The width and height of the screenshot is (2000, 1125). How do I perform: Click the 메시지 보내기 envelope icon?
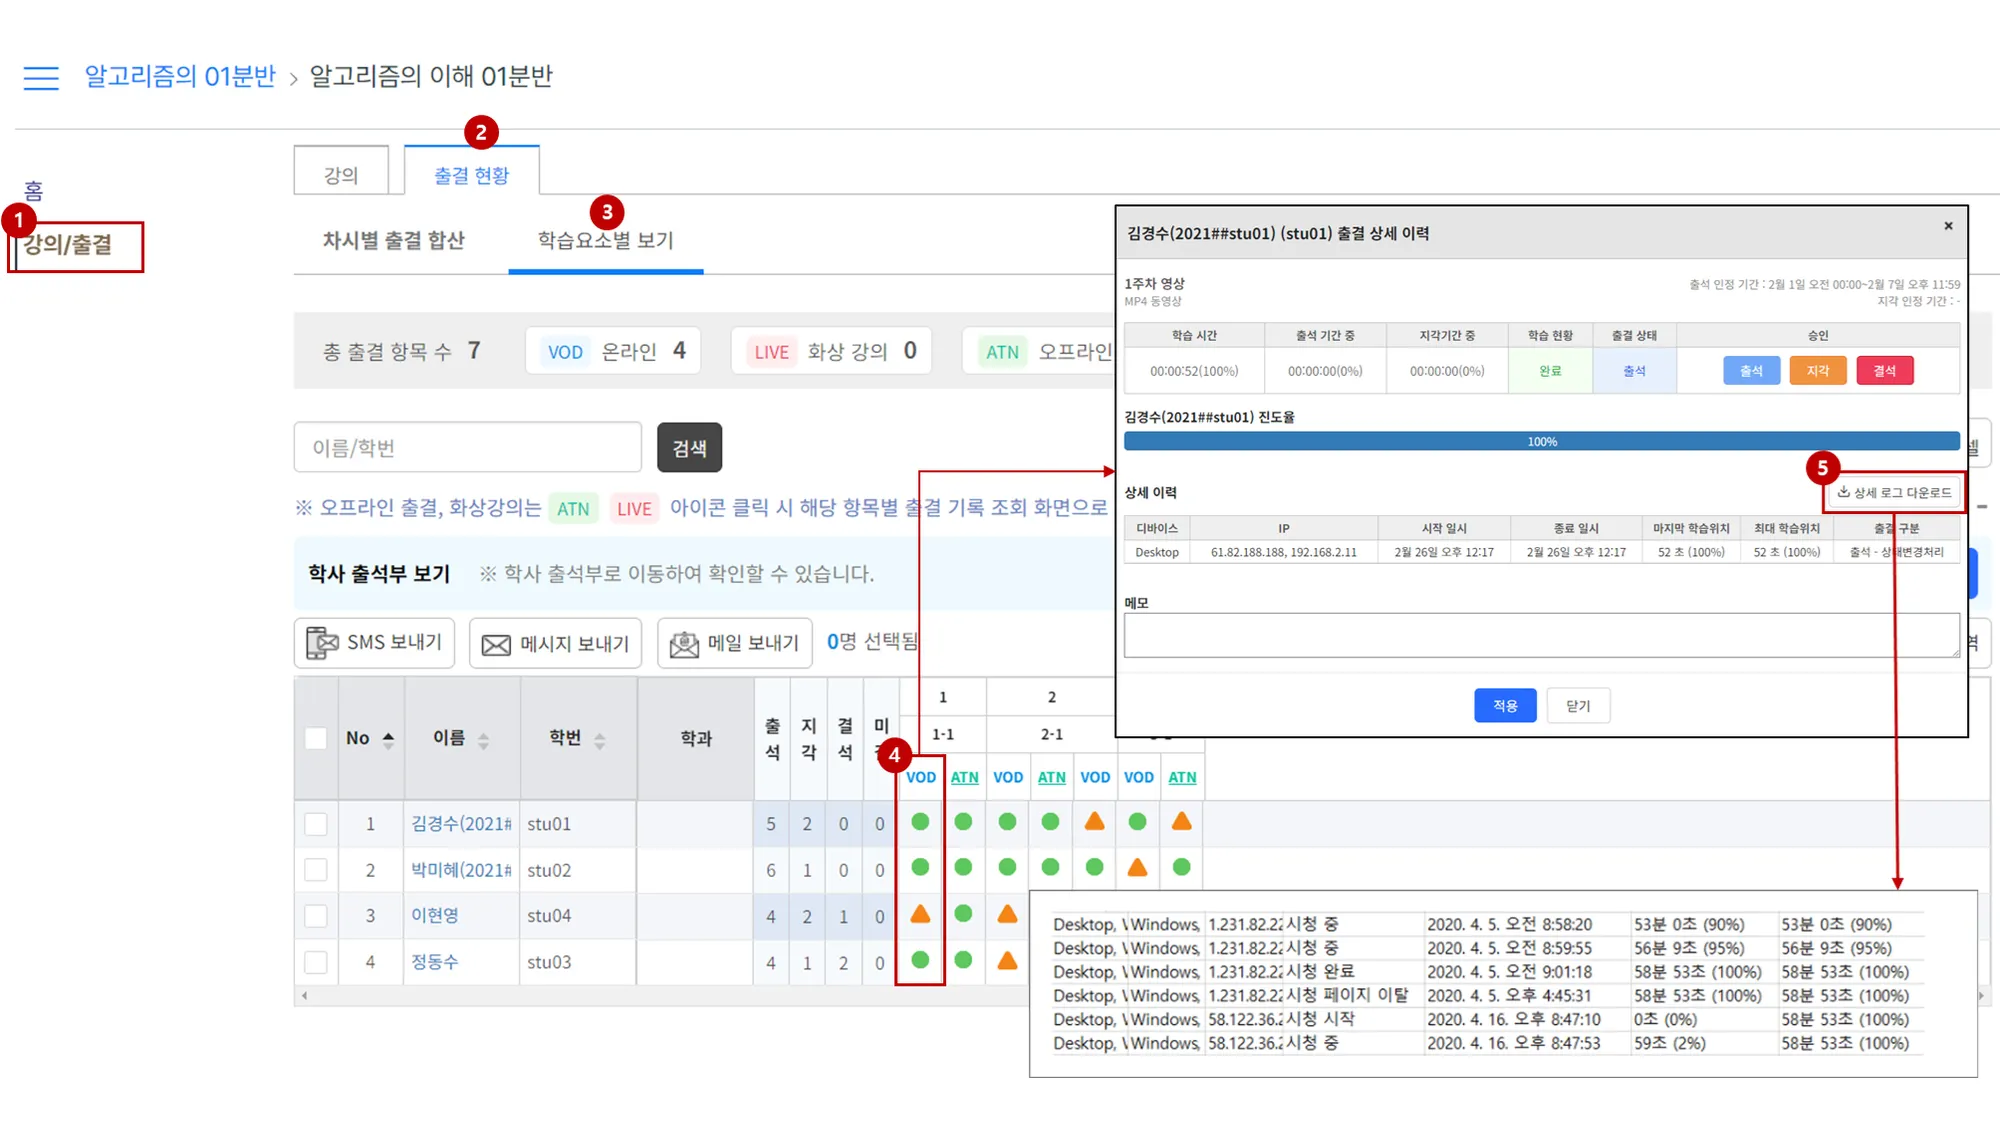496,645
